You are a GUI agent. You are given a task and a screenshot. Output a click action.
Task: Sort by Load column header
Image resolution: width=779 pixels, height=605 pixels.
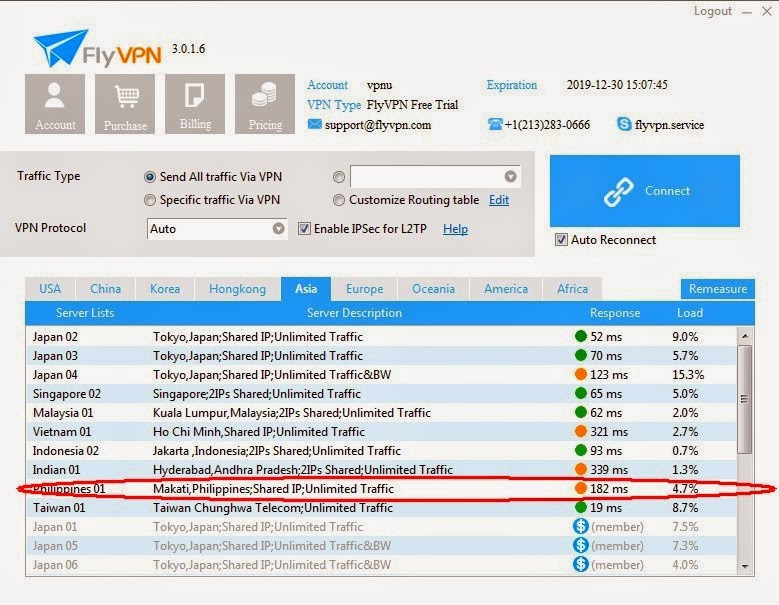point(690,313)
